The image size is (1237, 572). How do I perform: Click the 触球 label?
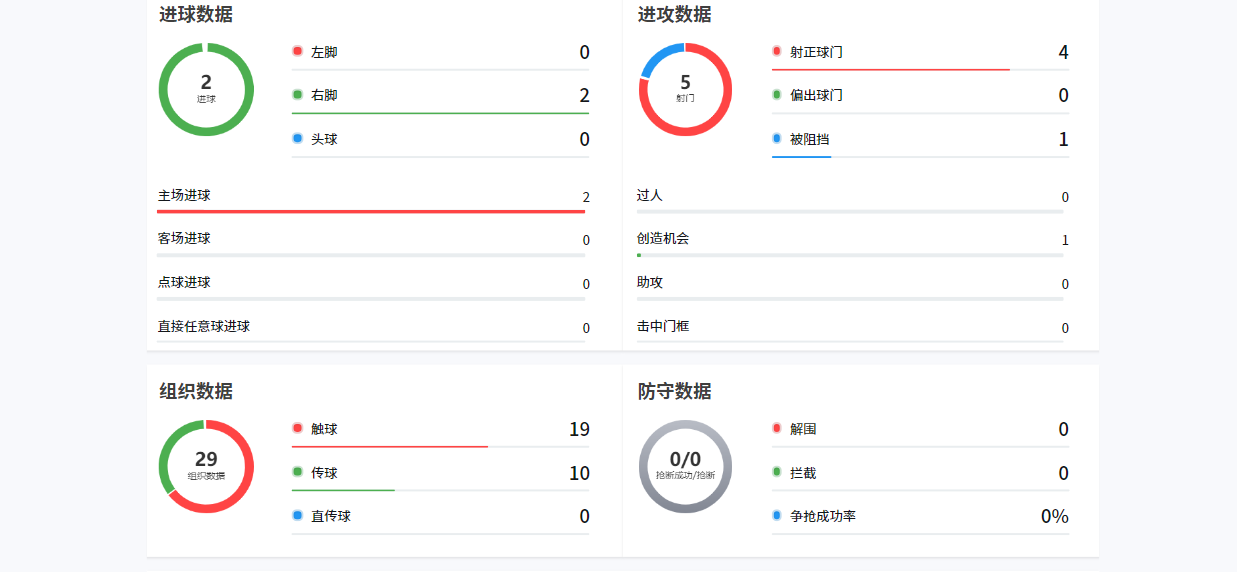(324, 429)
